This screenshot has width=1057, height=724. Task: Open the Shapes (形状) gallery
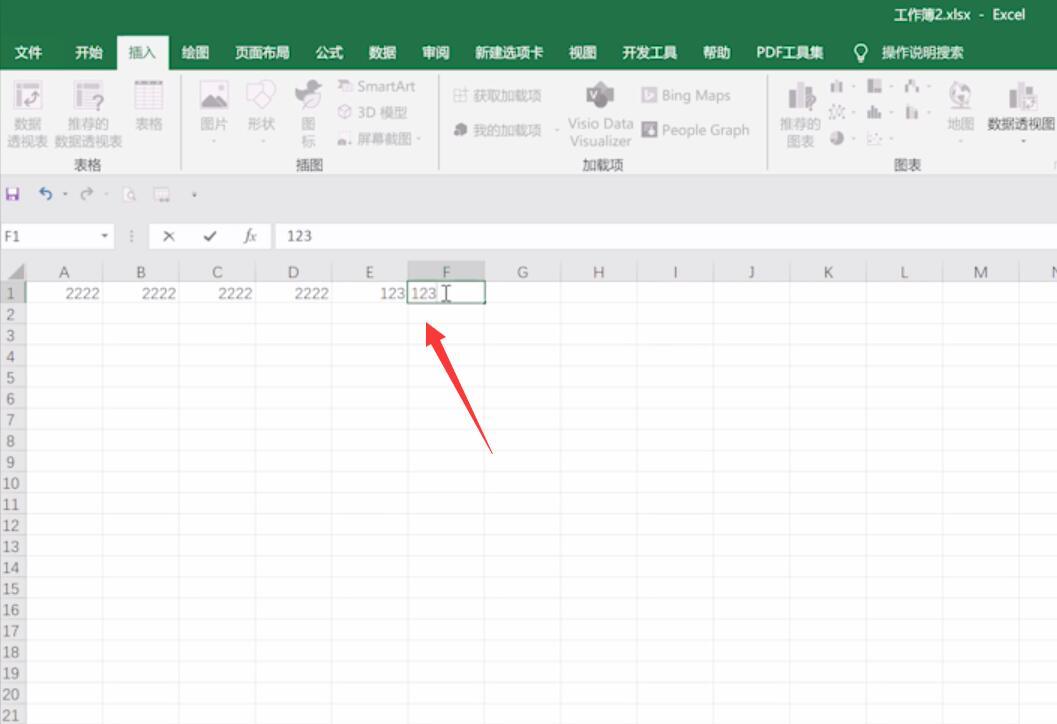[x=261, y=112]
